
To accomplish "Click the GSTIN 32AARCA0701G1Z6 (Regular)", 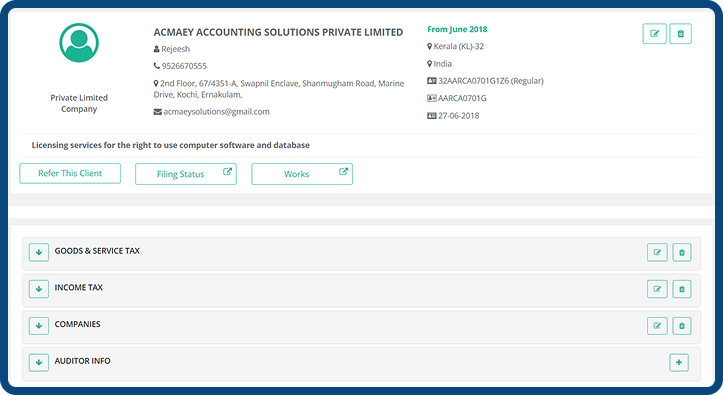I will 491,81.
